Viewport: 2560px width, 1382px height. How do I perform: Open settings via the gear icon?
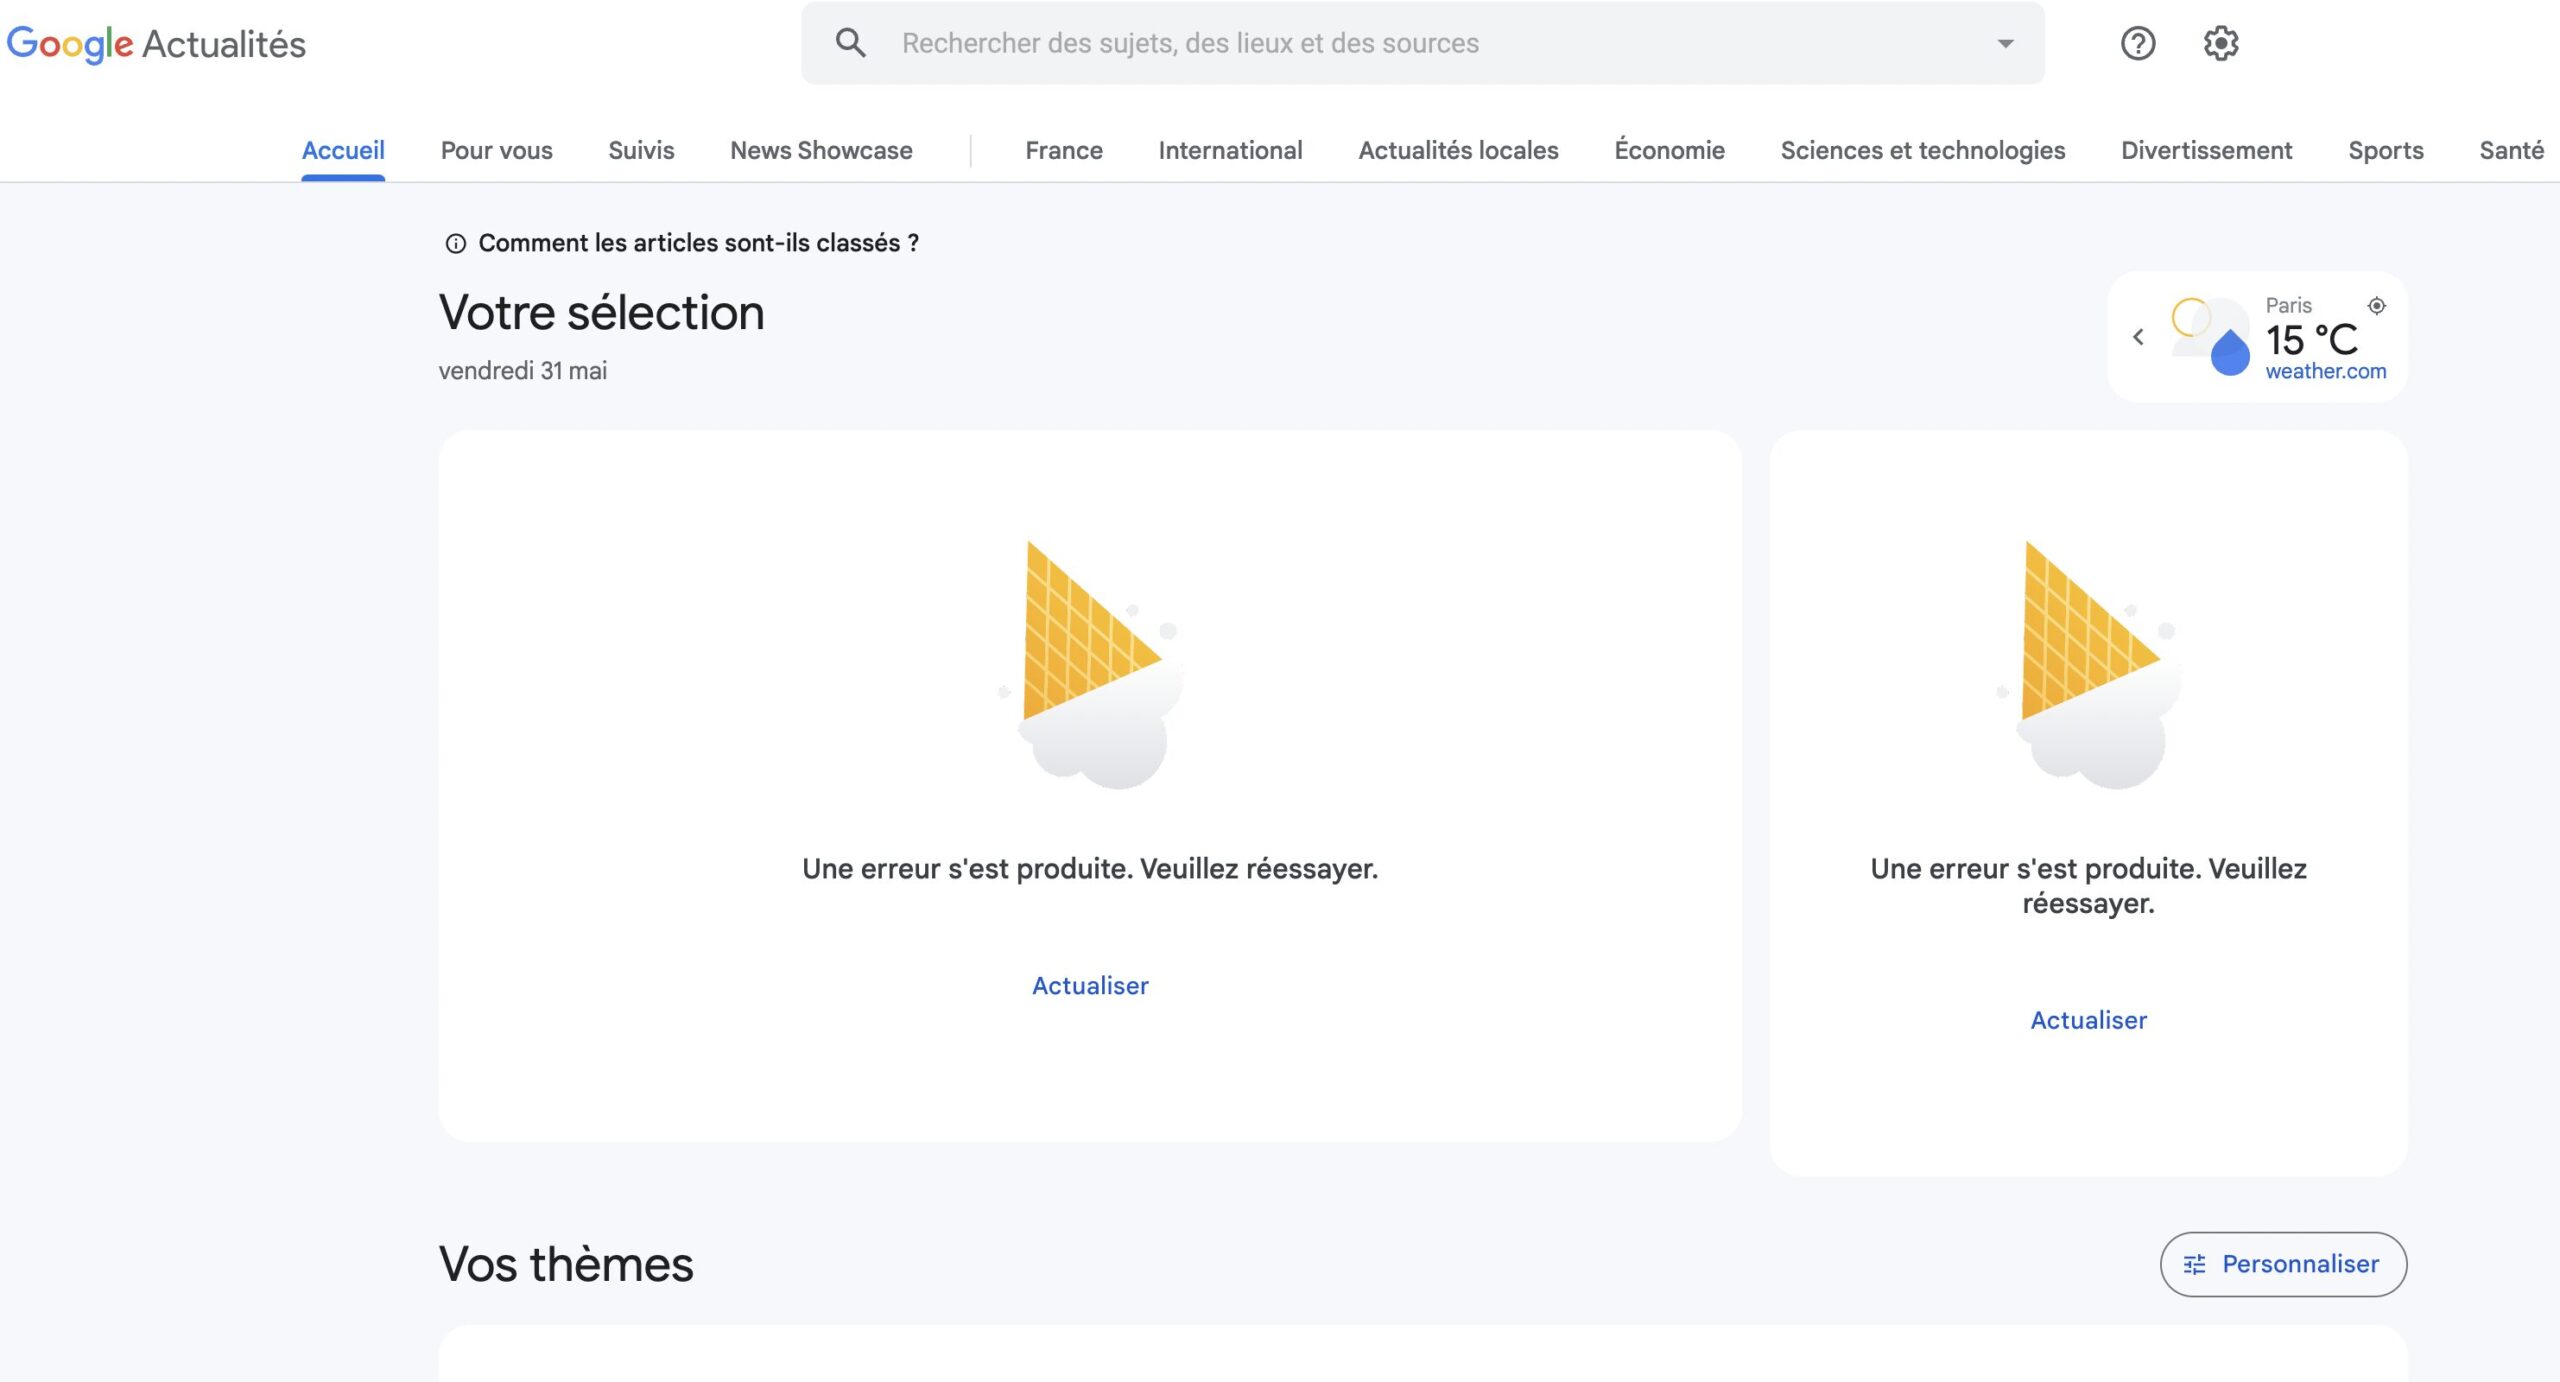[2221, 43]
